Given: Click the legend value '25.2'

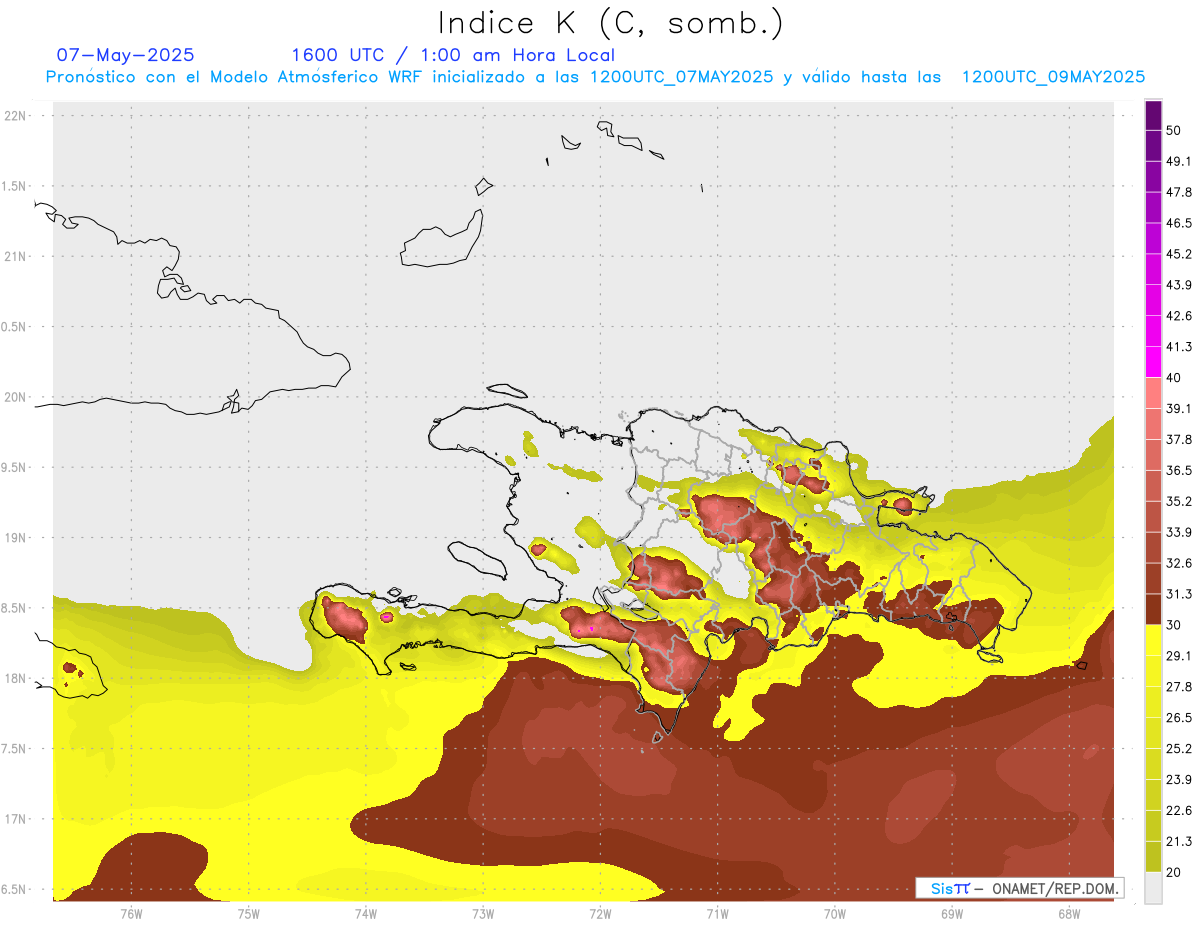Looking at the screenshot, I should (1179, 748).
